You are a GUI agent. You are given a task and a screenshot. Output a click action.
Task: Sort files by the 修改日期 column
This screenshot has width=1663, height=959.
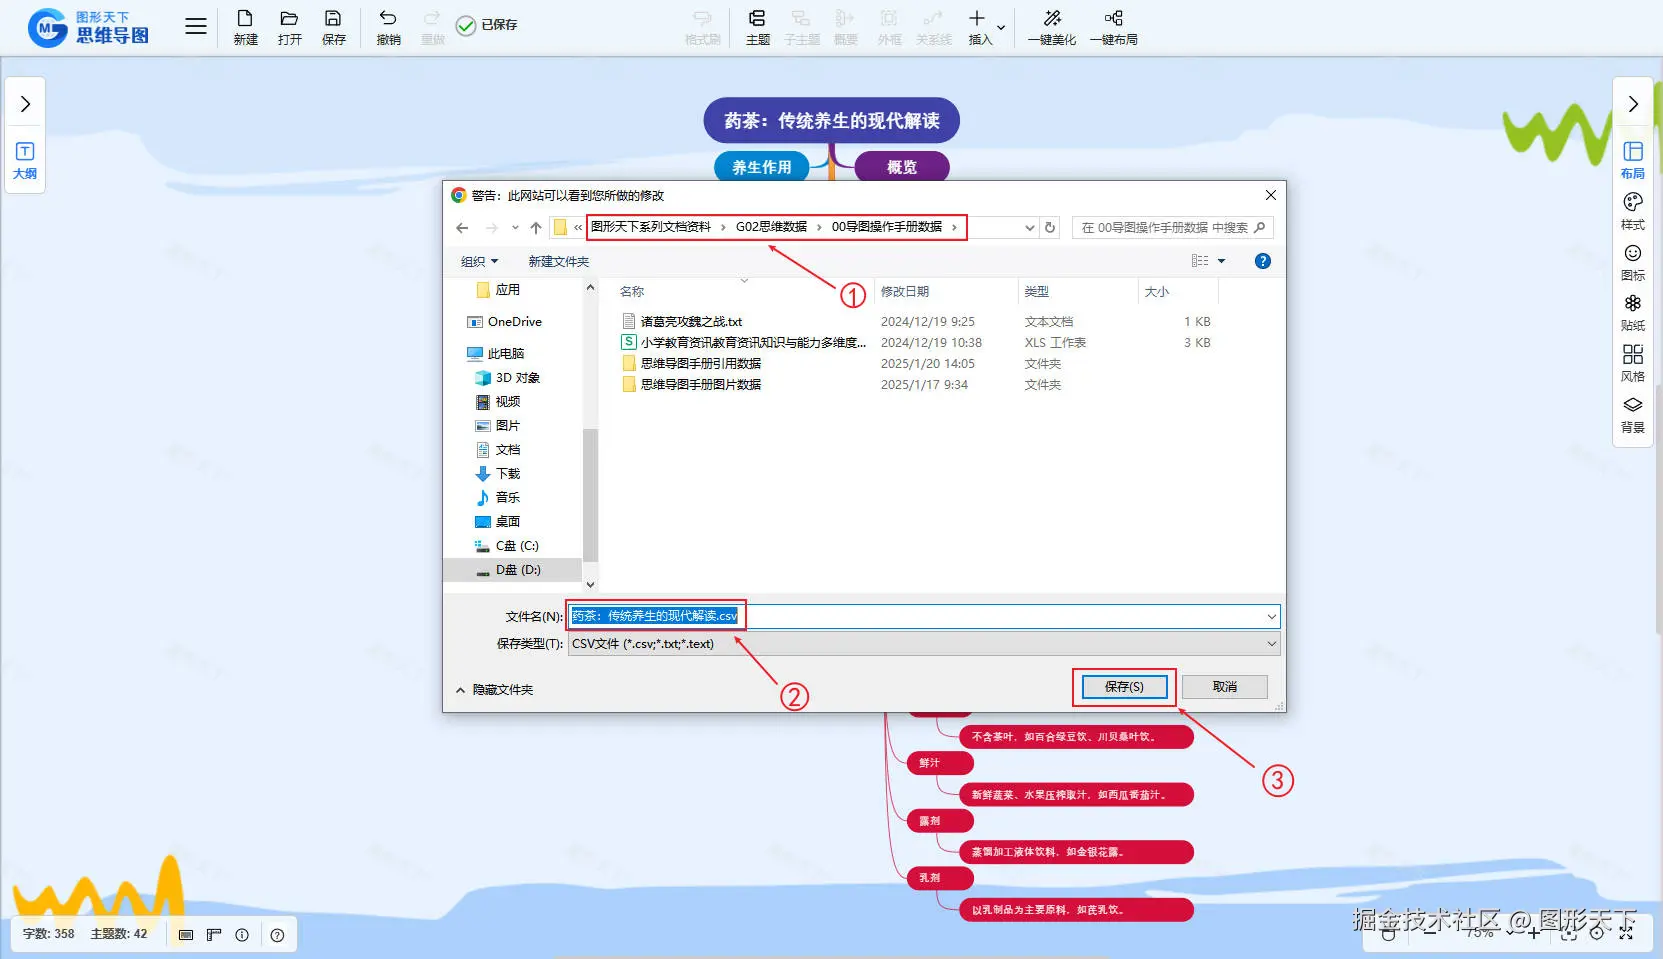[x=905, y=292]
